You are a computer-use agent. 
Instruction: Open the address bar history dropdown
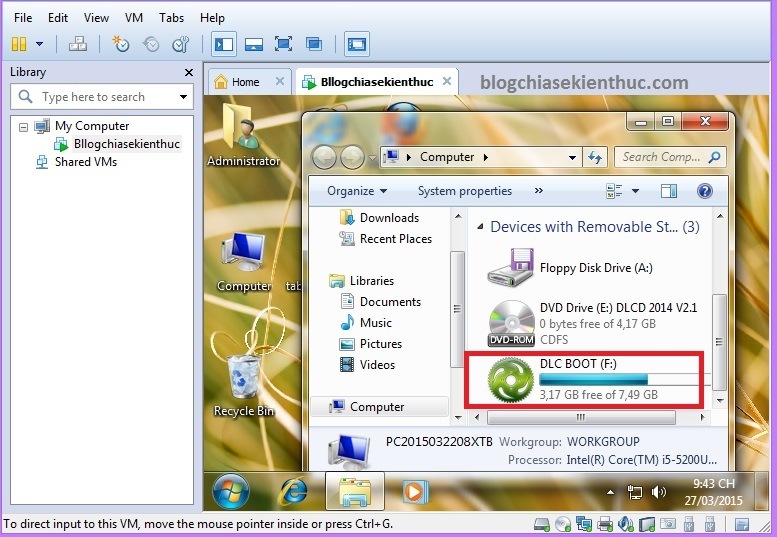tap(572, 158)
